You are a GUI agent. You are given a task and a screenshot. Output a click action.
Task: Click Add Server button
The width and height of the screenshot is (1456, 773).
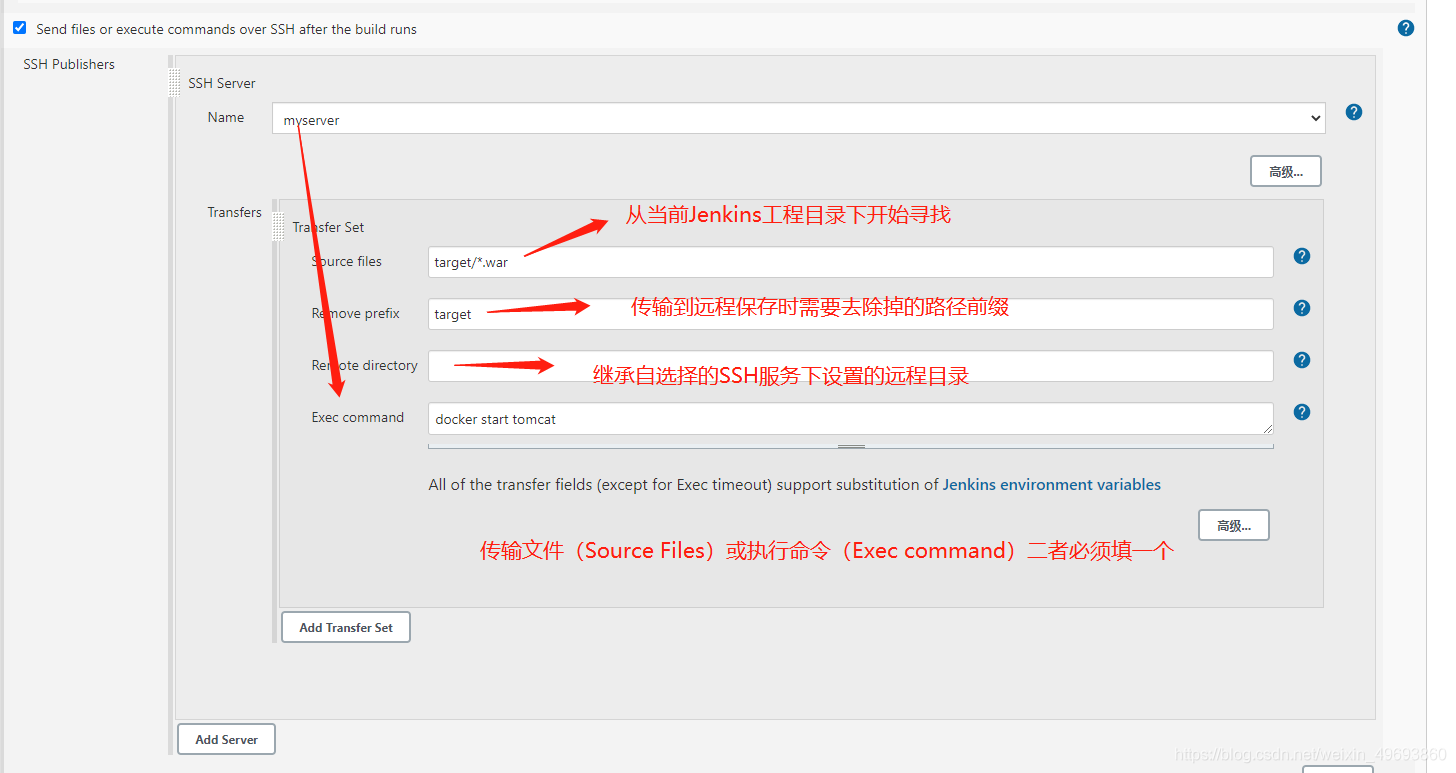(x=226, y=739)
